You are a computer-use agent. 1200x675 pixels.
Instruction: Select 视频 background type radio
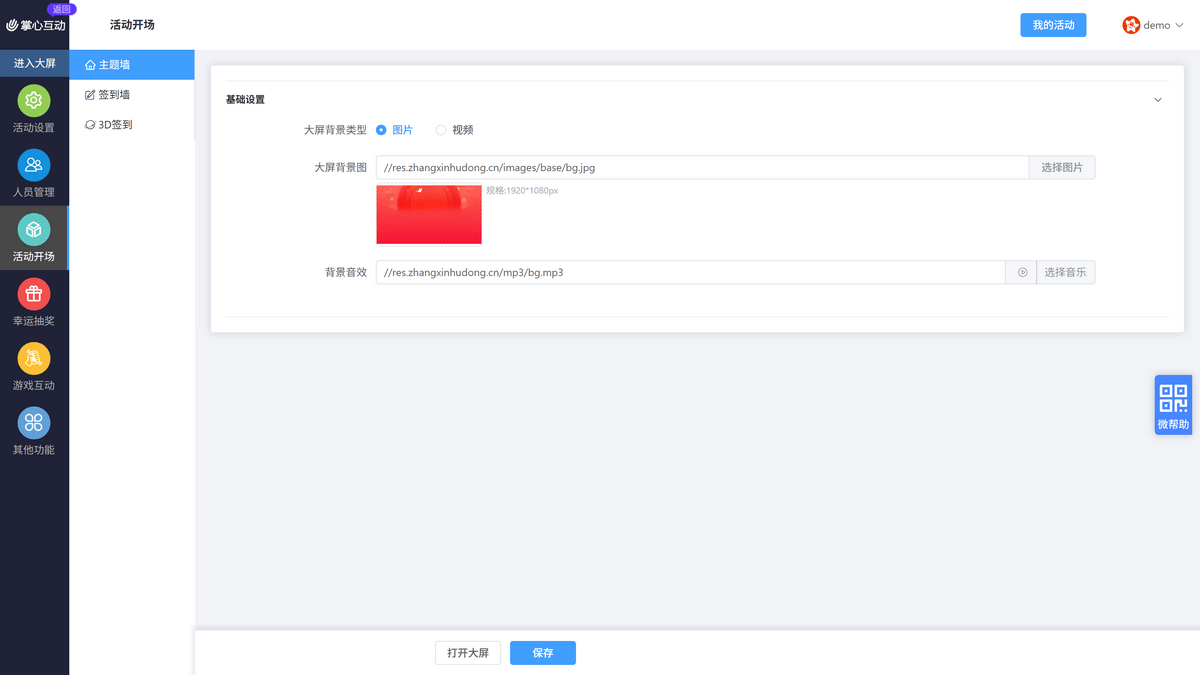pos(441,130)
